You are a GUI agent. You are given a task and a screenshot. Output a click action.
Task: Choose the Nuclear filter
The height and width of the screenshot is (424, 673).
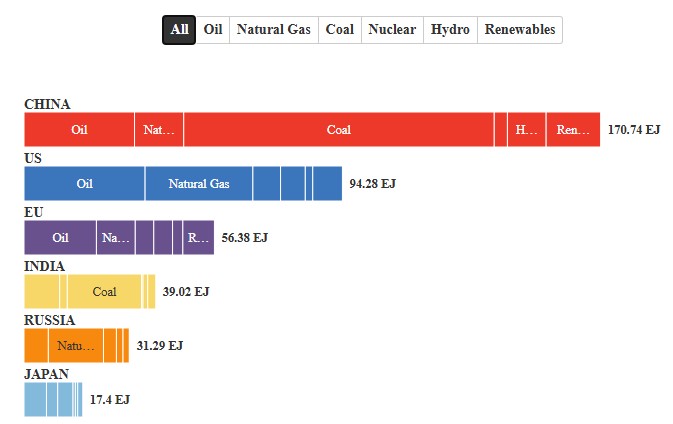[392, 30]
